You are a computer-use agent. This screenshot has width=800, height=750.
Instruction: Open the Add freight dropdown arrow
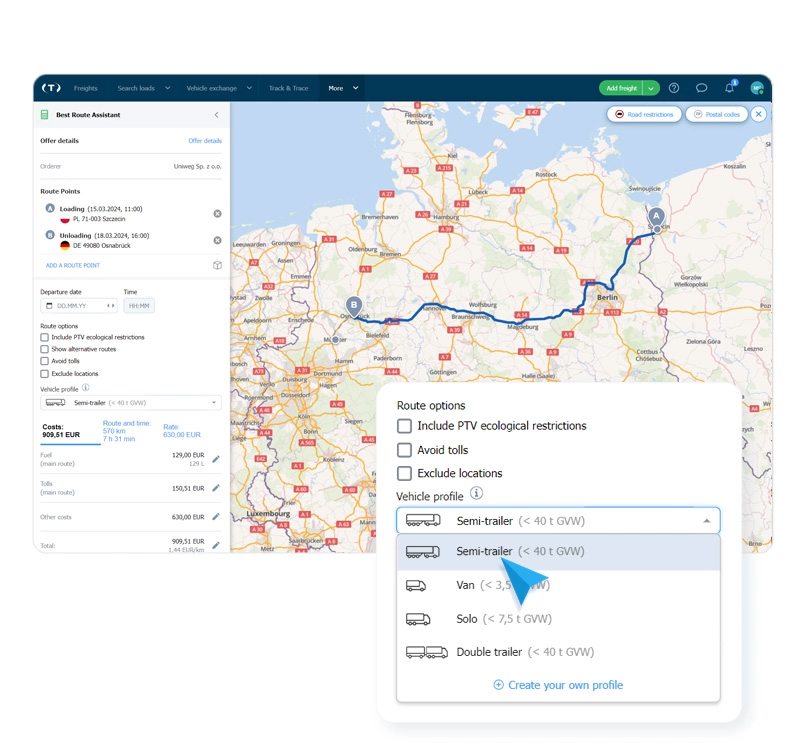(651, 88)
